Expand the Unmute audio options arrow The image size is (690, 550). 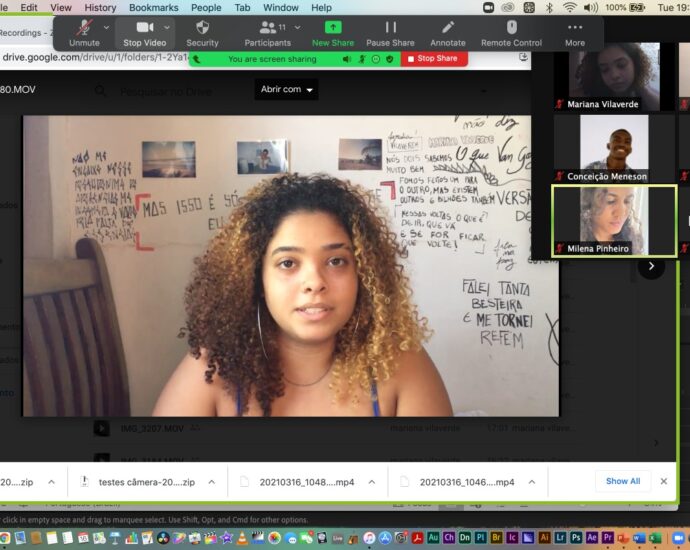pyautogui.click(x=106, y=27)
